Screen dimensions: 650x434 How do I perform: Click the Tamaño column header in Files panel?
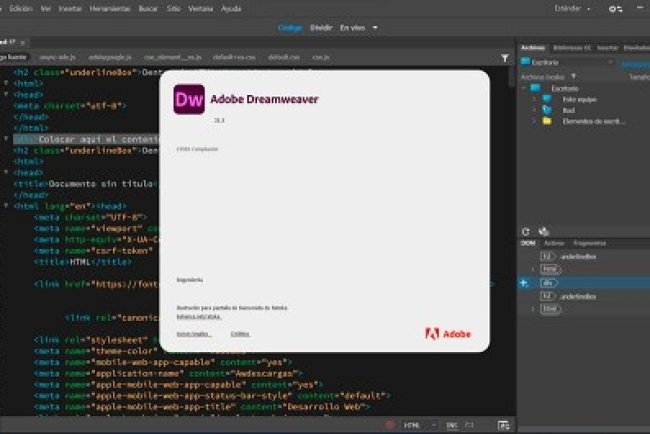tap(639, 77)
